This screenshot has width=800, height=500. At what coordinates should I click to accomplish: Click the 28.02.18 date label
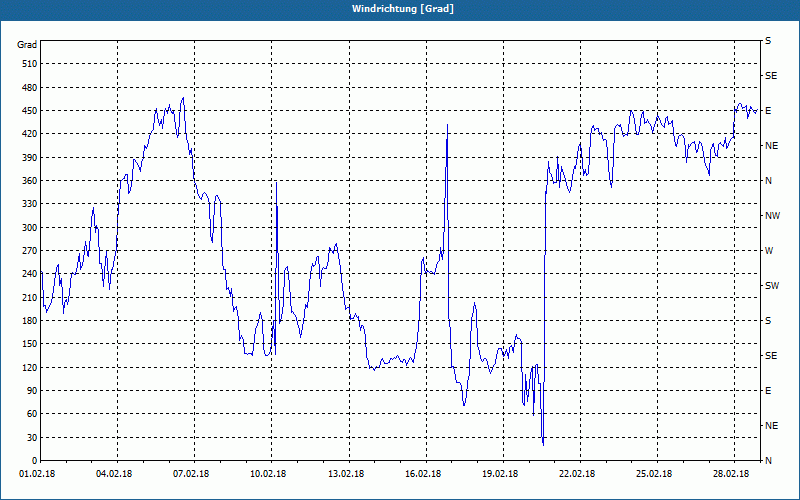pyautogui.click(x=731, y=474)
